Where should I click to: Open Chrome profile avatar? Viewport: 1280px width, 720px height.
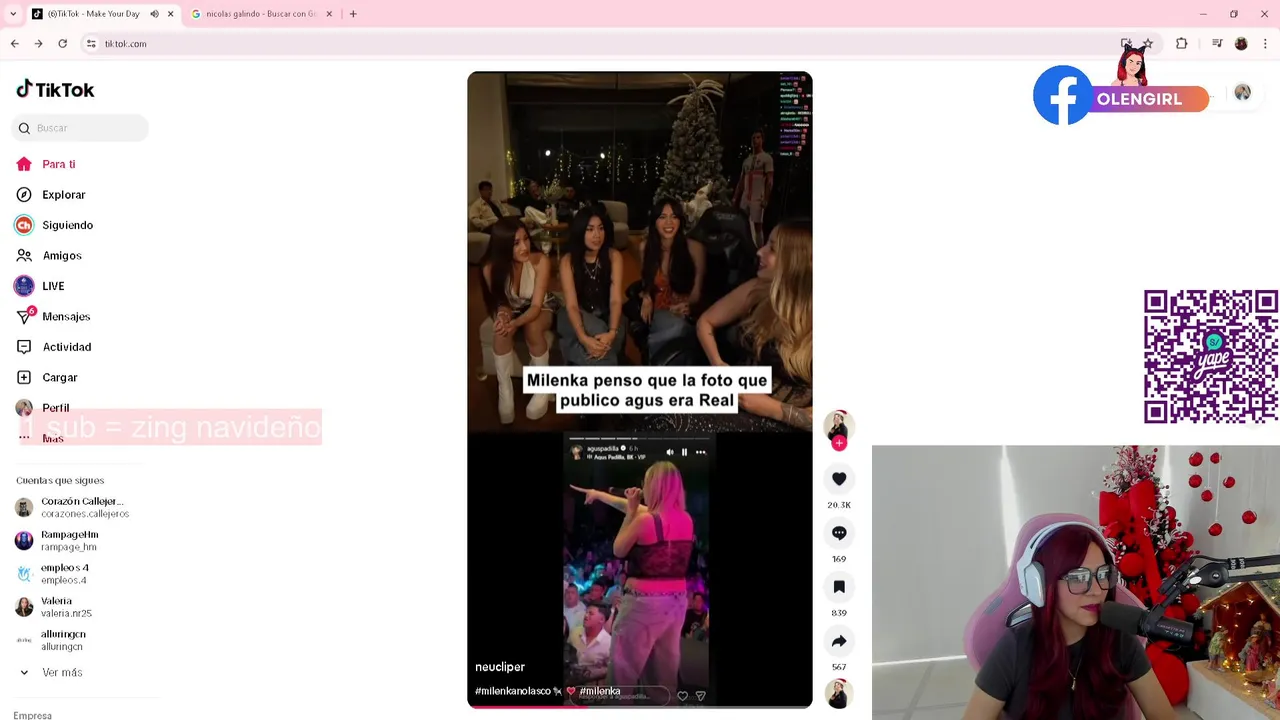click(1241, 44)
